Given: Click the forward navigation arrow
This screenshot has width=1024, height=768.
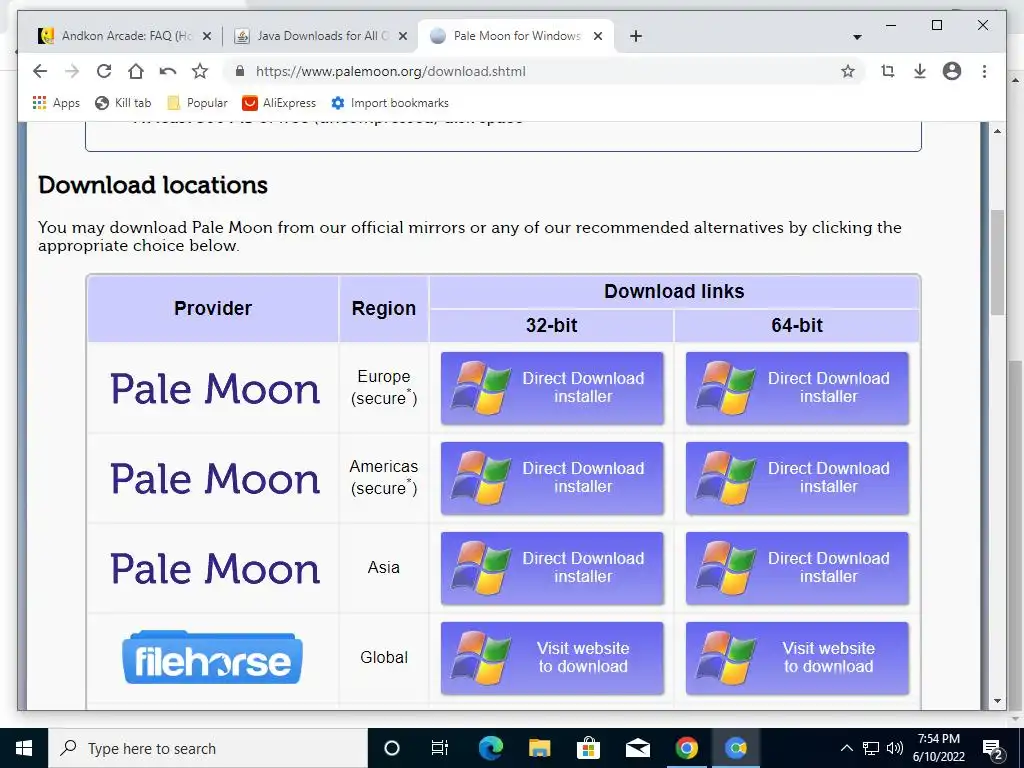Looking at the screenshot, I should (72, 71).
